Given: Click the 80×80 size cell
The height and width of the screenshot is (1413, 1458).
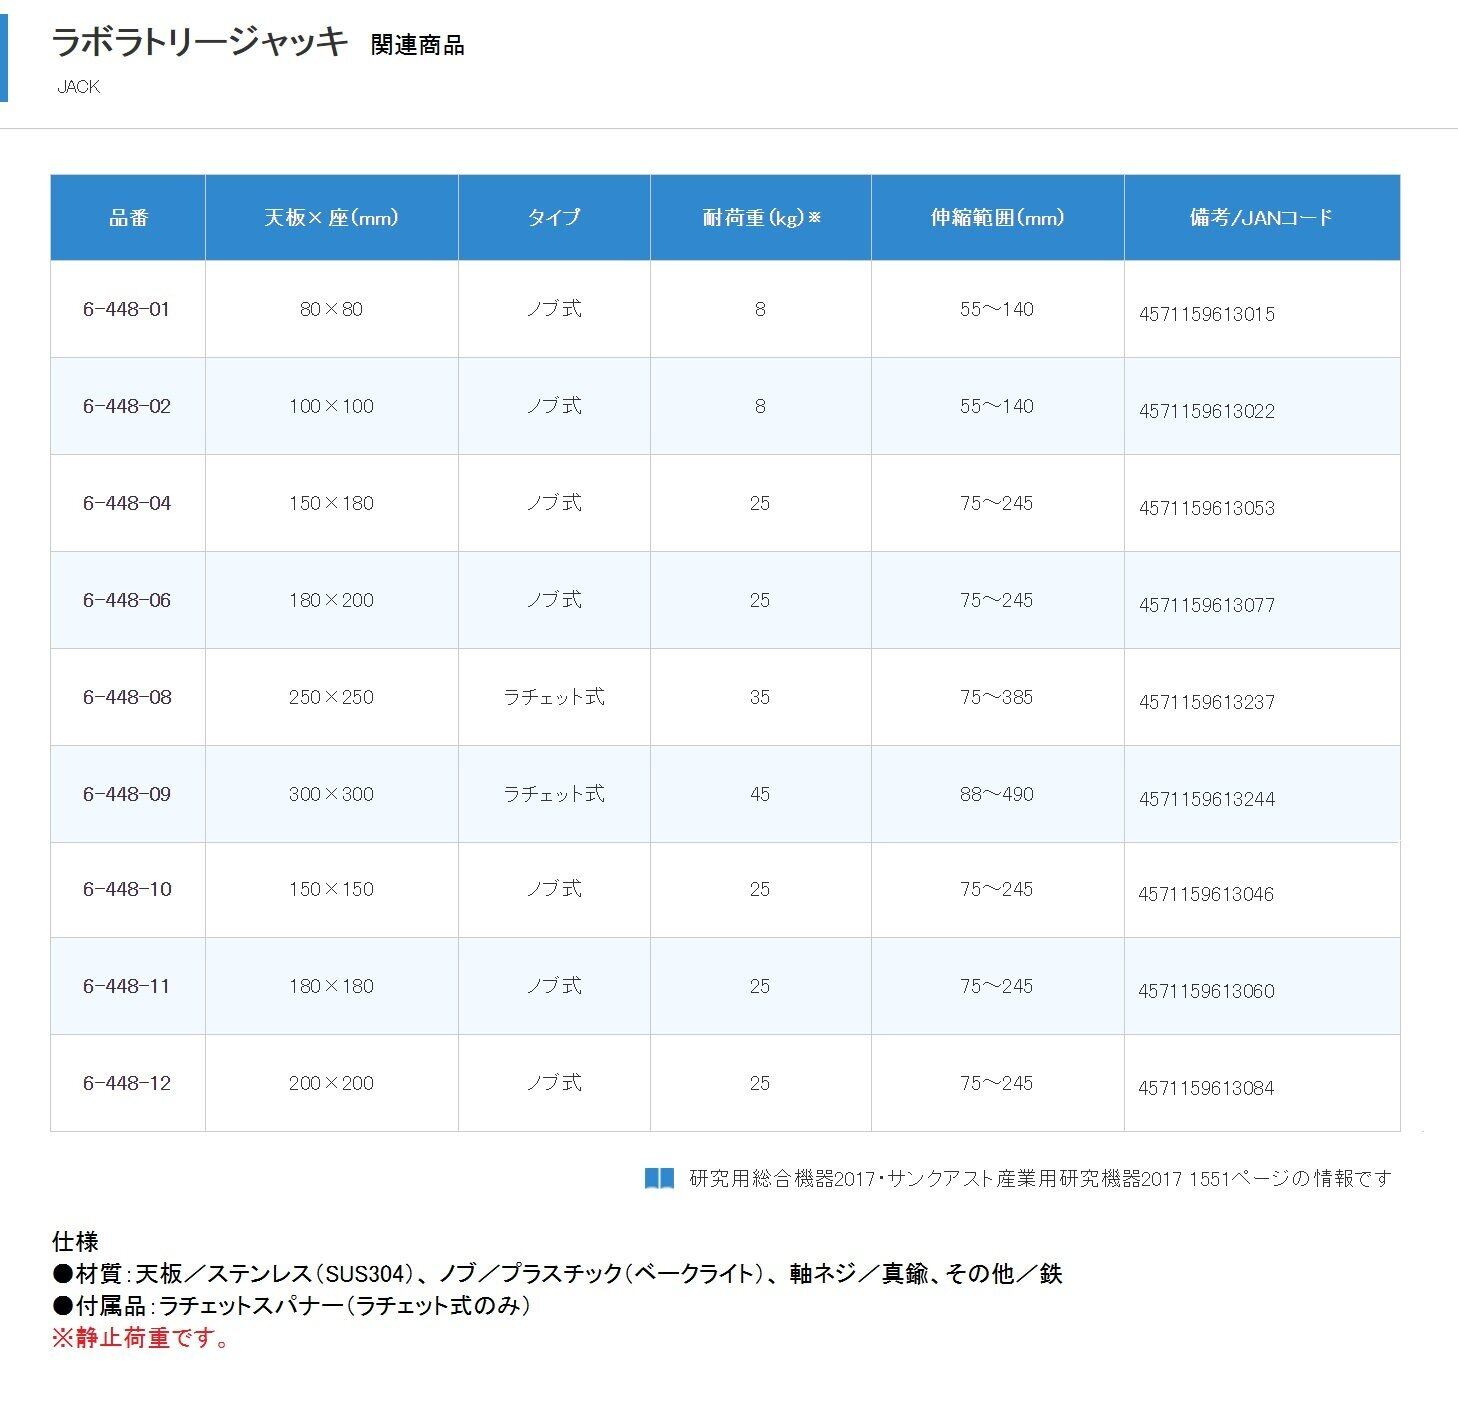Looking at the screenshot, I should pos(331,310).
